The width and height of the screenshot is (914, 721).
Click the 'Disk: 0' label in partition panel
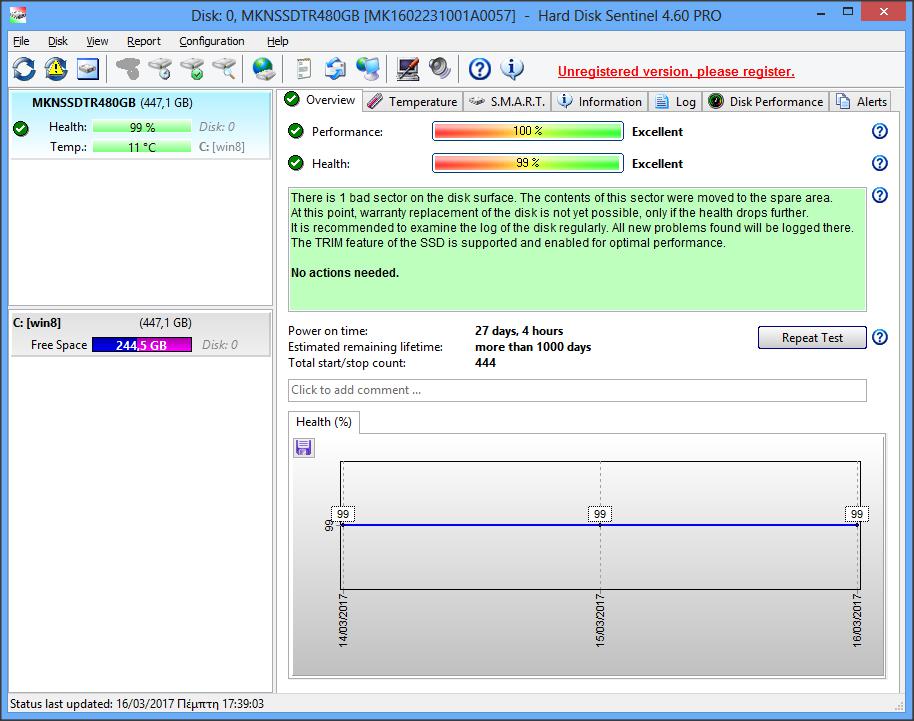click(x=220, y=344)
